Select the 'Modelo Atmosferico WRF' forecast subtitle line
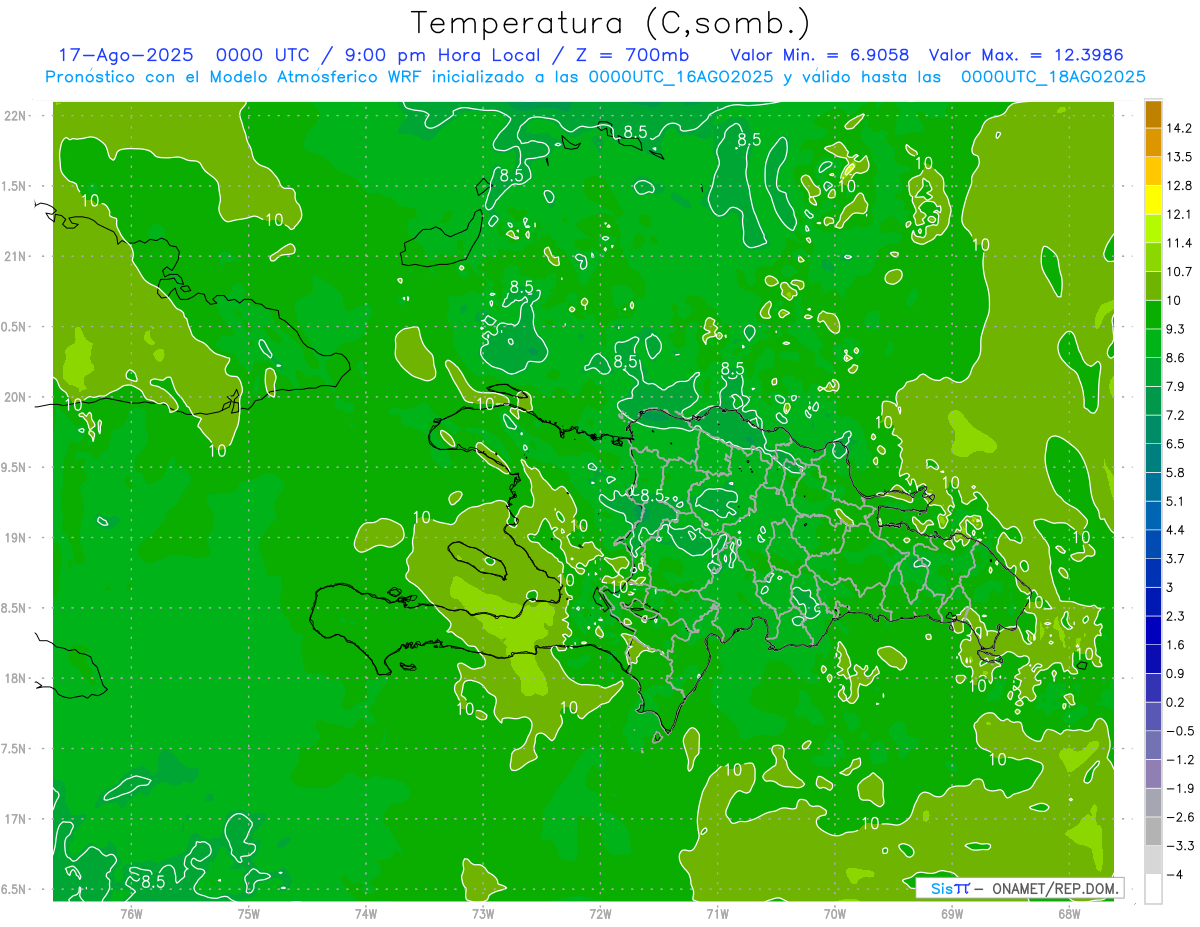Image resolution: width=1200 pixels, height=927 pixels. click(x=596, y=77)
